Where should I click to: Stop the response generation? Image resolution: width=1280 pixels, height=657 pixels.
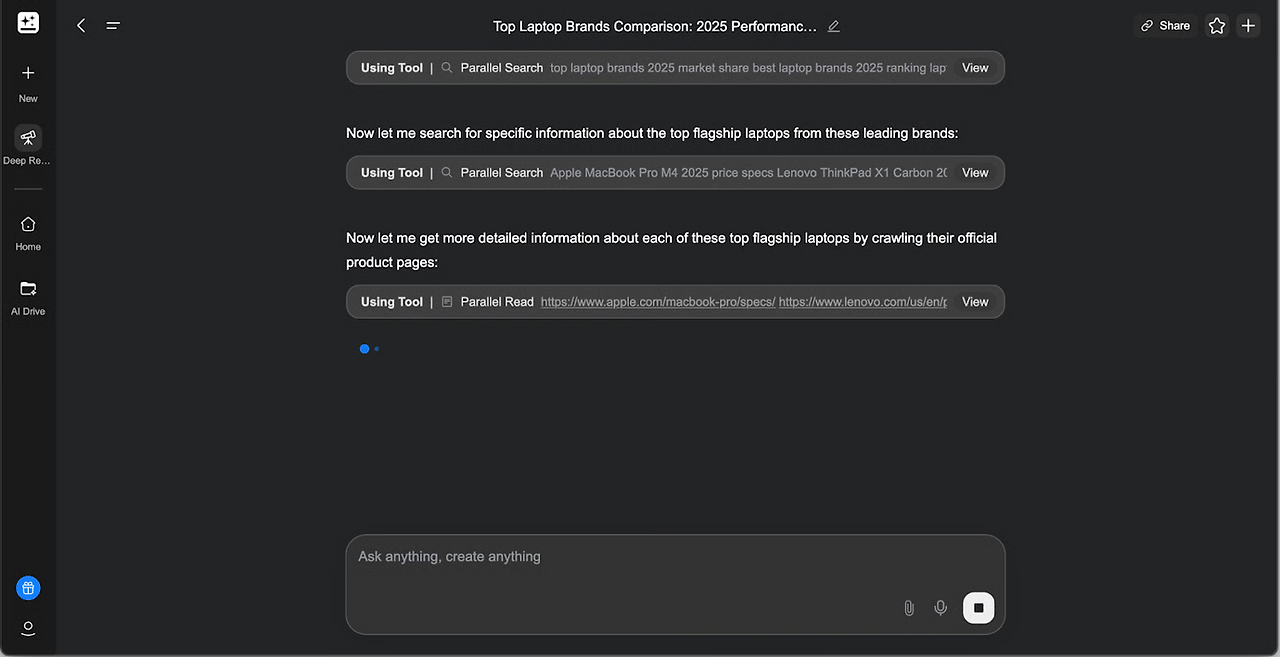[978, 607]
